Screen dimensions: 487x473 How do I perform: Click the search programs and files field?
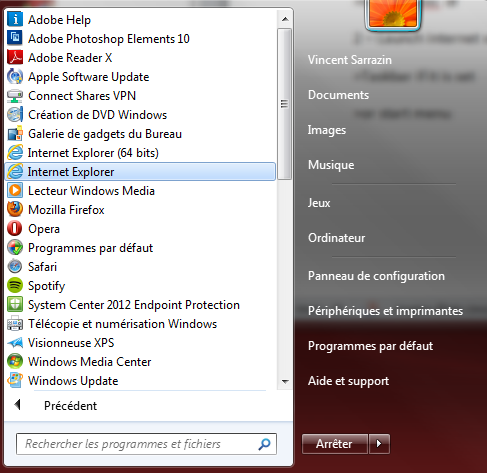[146, 444]
